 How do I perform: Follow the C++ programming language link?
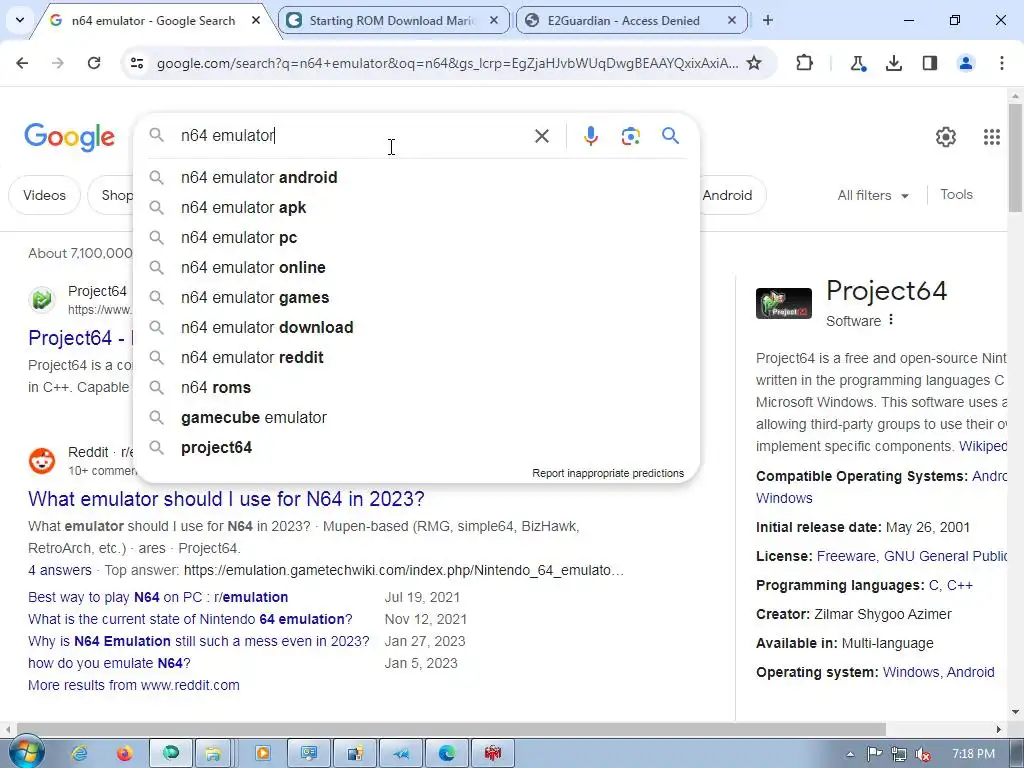point(960,585)
